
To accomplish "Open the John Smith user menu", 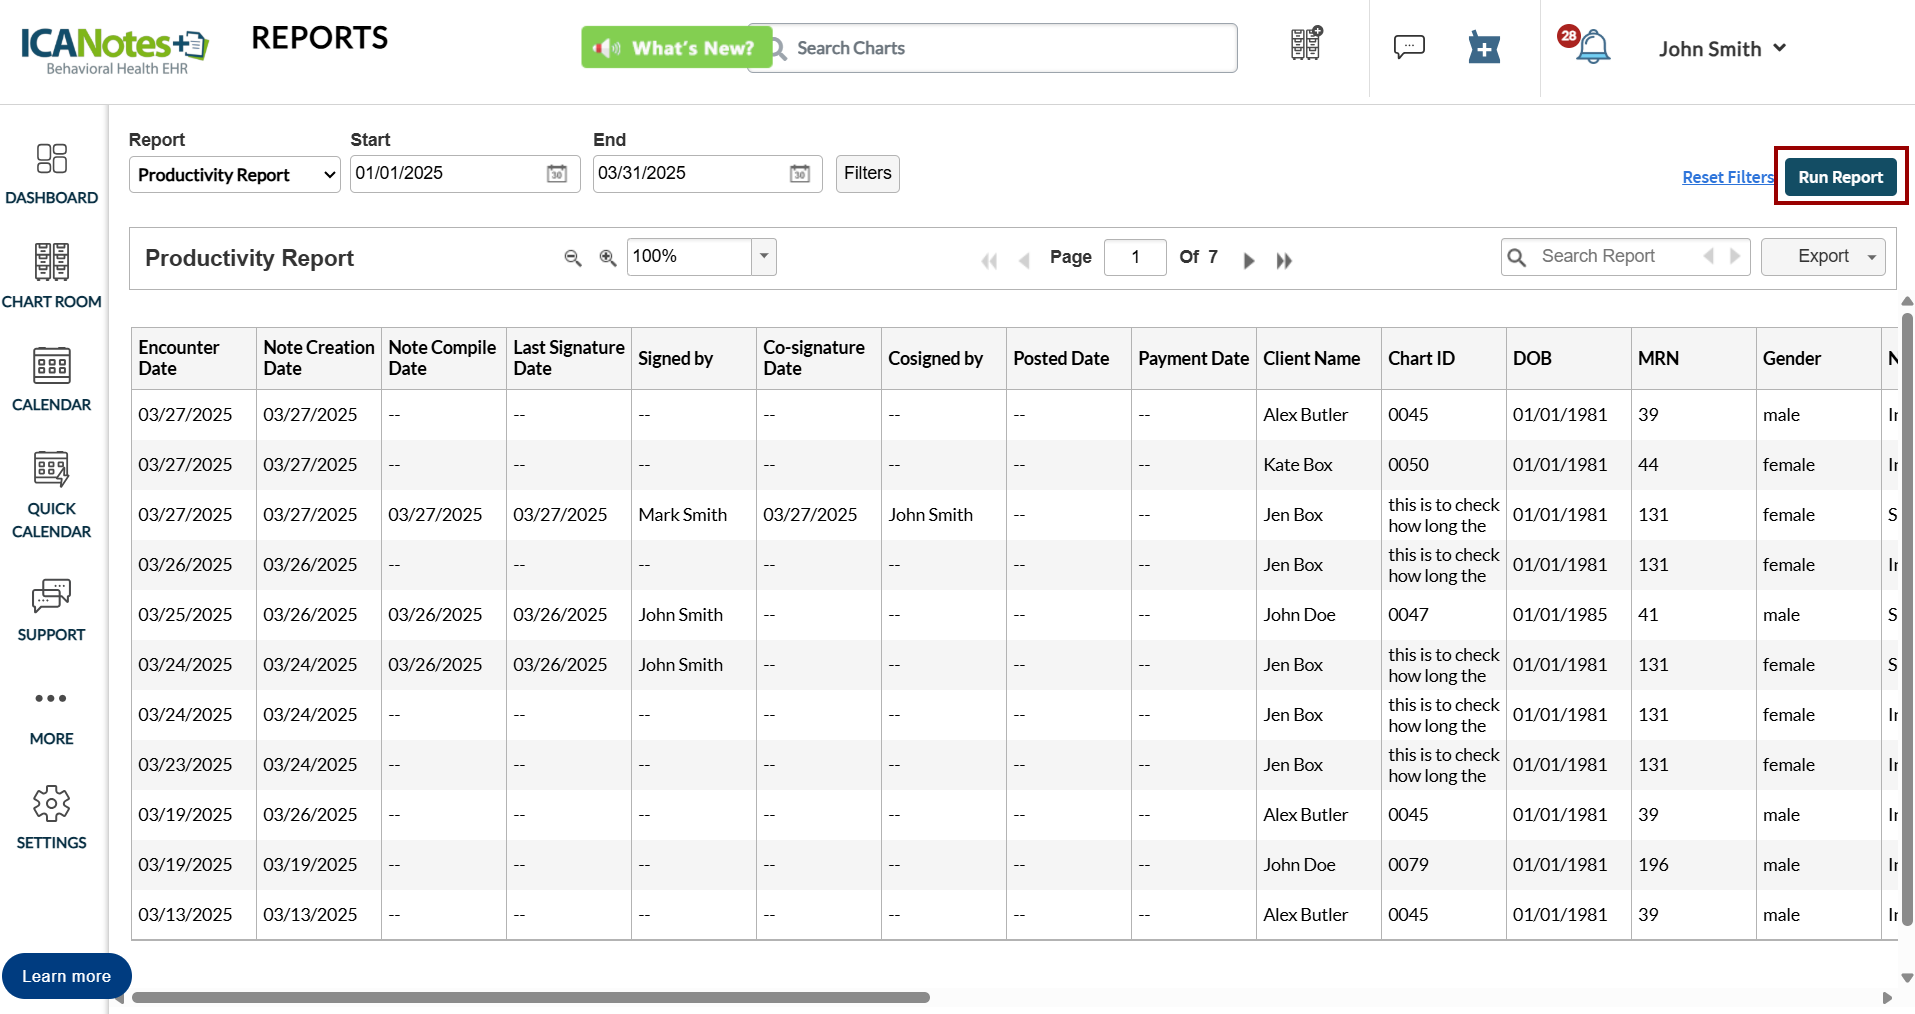I will [1722, 49].
